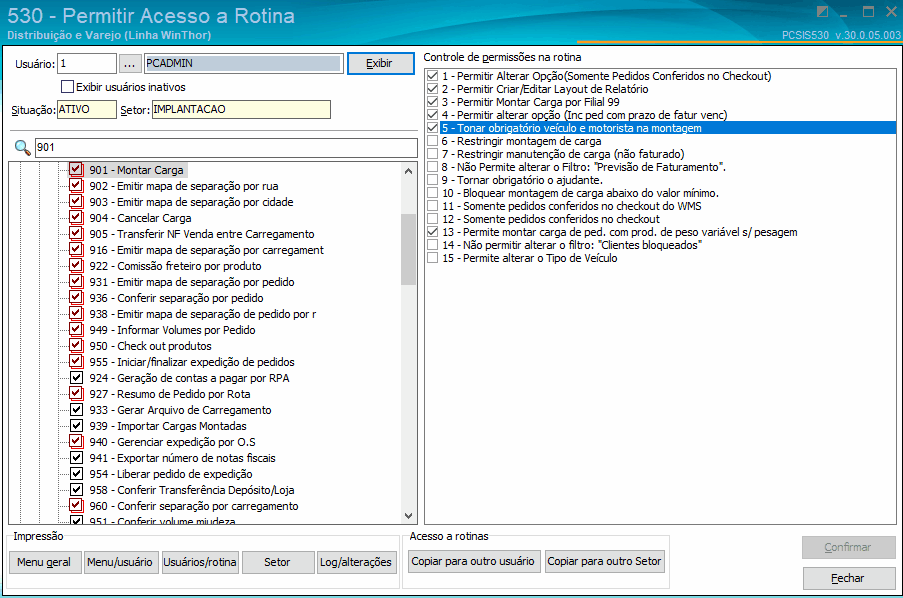Select row 941 - Exportar número de notas fiscais
The height and width of the screenshot is (598, 903).
click(x=183, y=458)
